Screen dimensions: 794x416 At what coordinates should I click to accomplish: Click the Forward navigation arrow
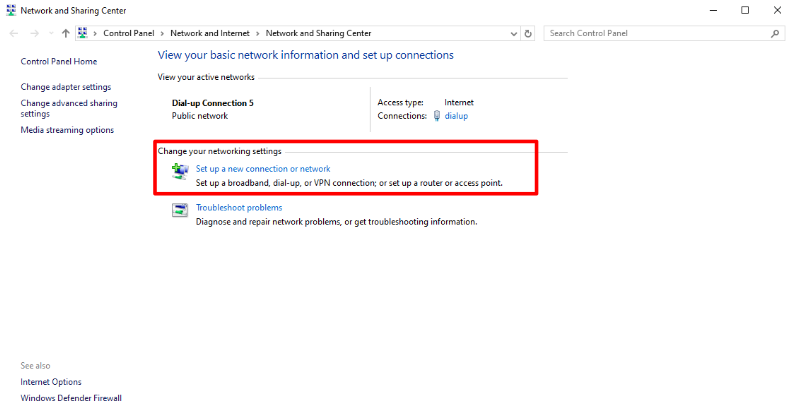tap(34, 33)
